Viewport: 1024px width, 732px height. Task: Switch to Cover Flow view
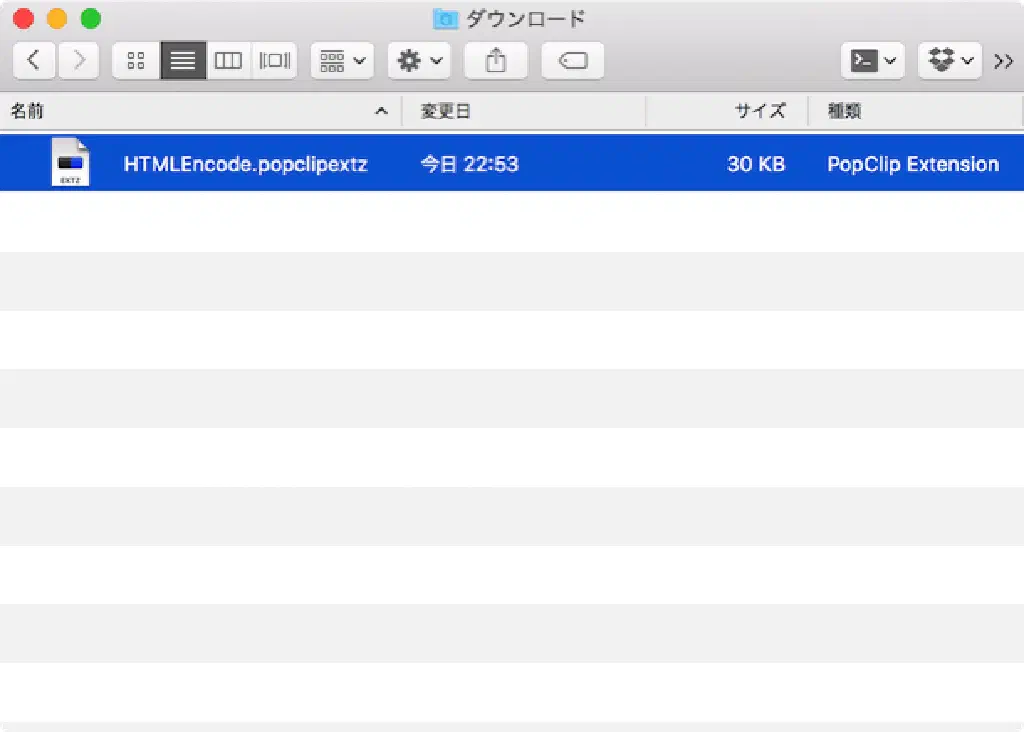(x=274, y=61)
